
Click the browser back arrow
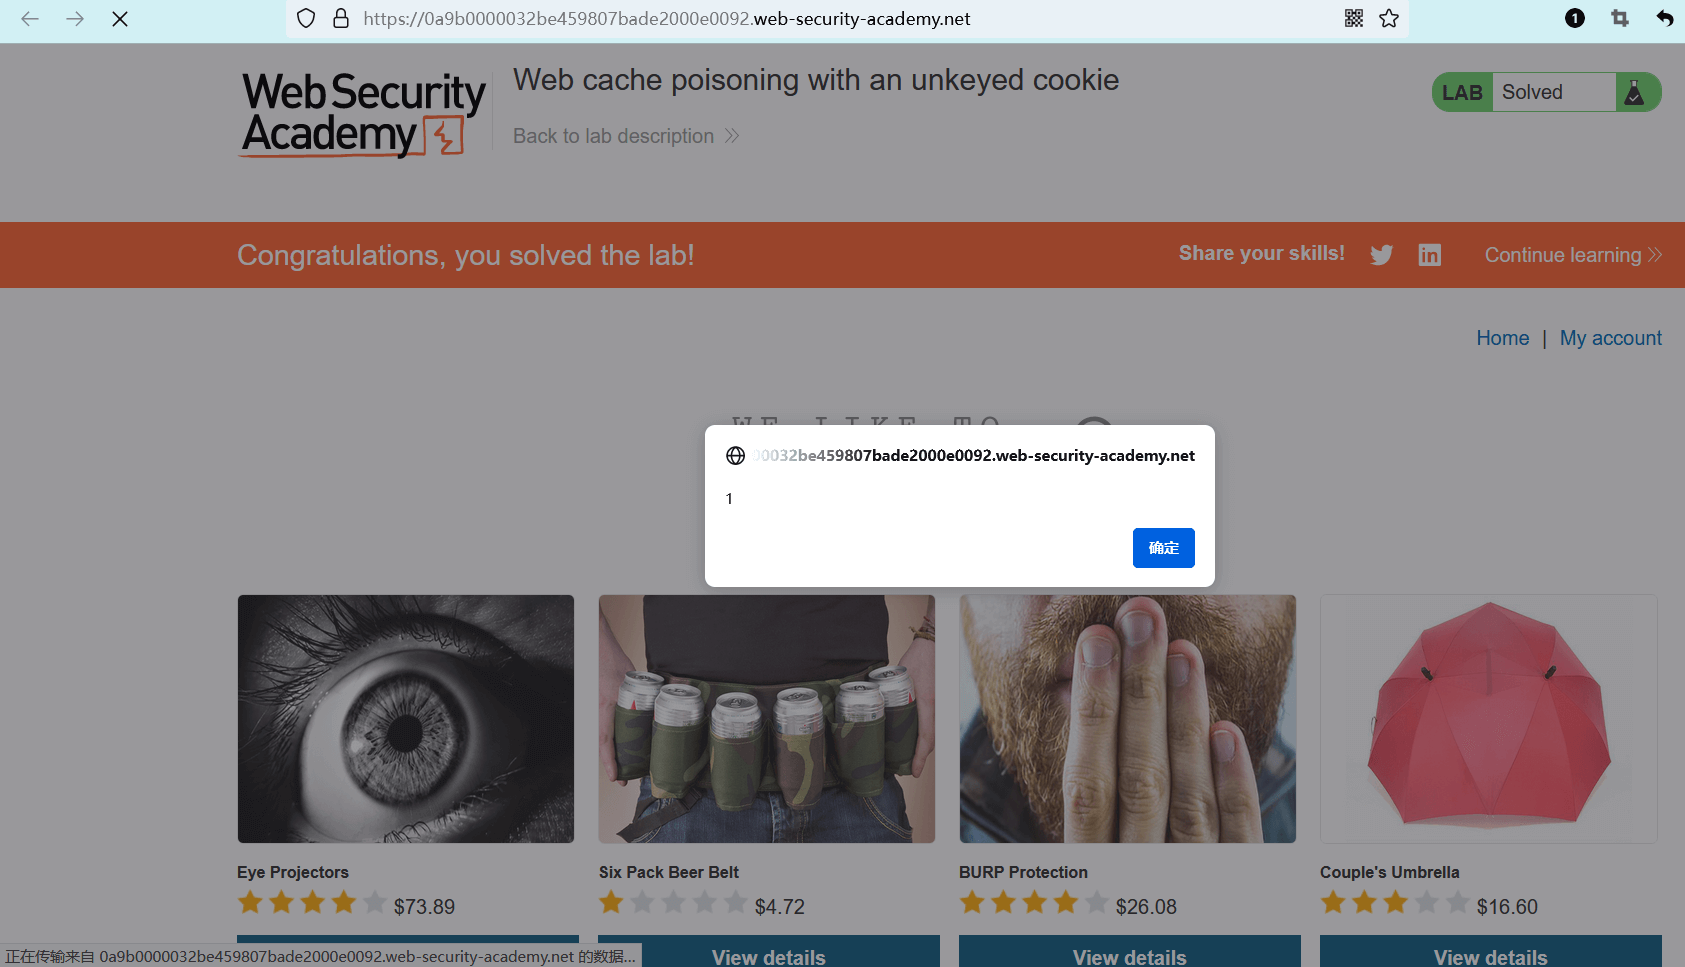coord(30,19)
